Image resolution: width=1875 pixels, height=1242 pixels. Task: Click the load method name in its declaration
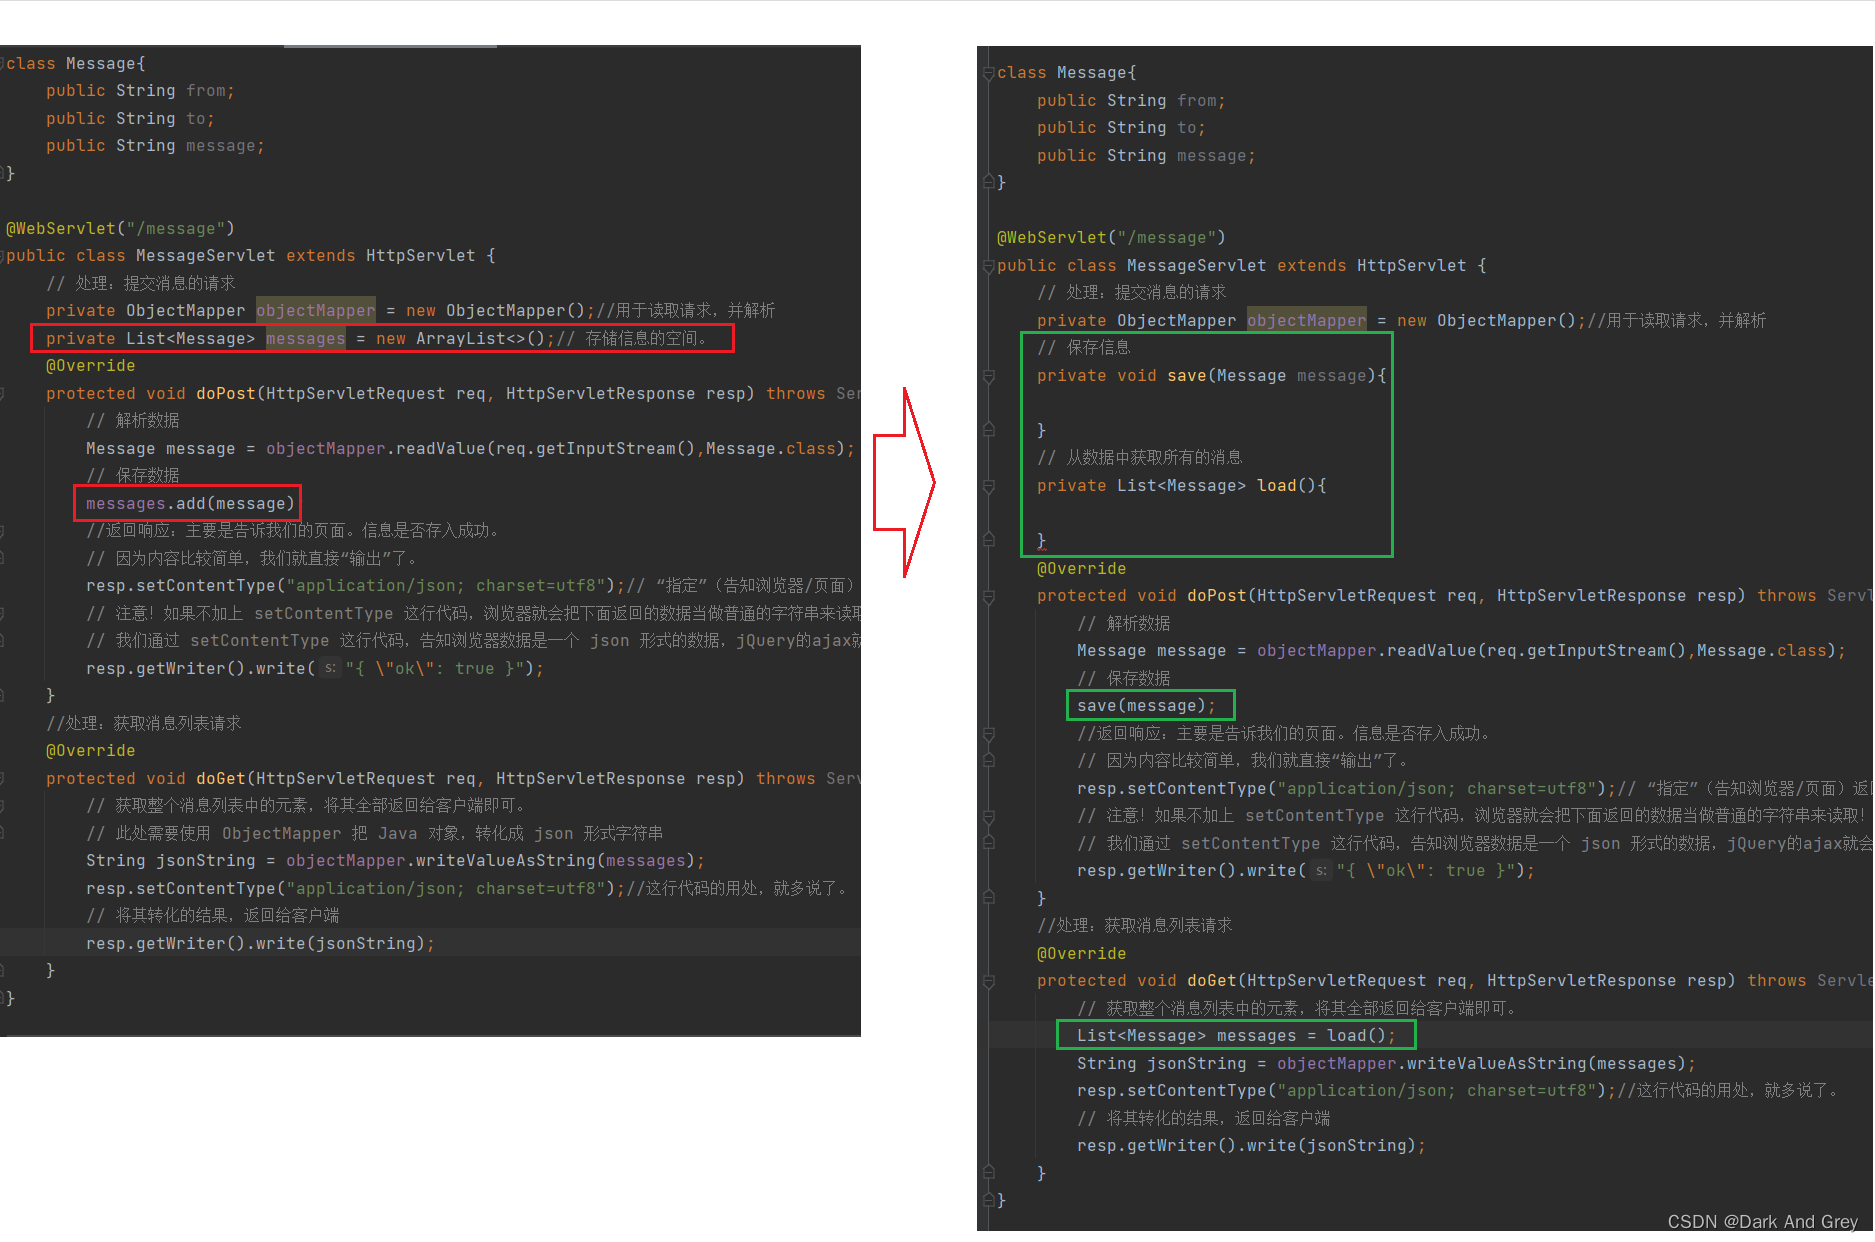pyautogui.click(x=1276, y=486)
